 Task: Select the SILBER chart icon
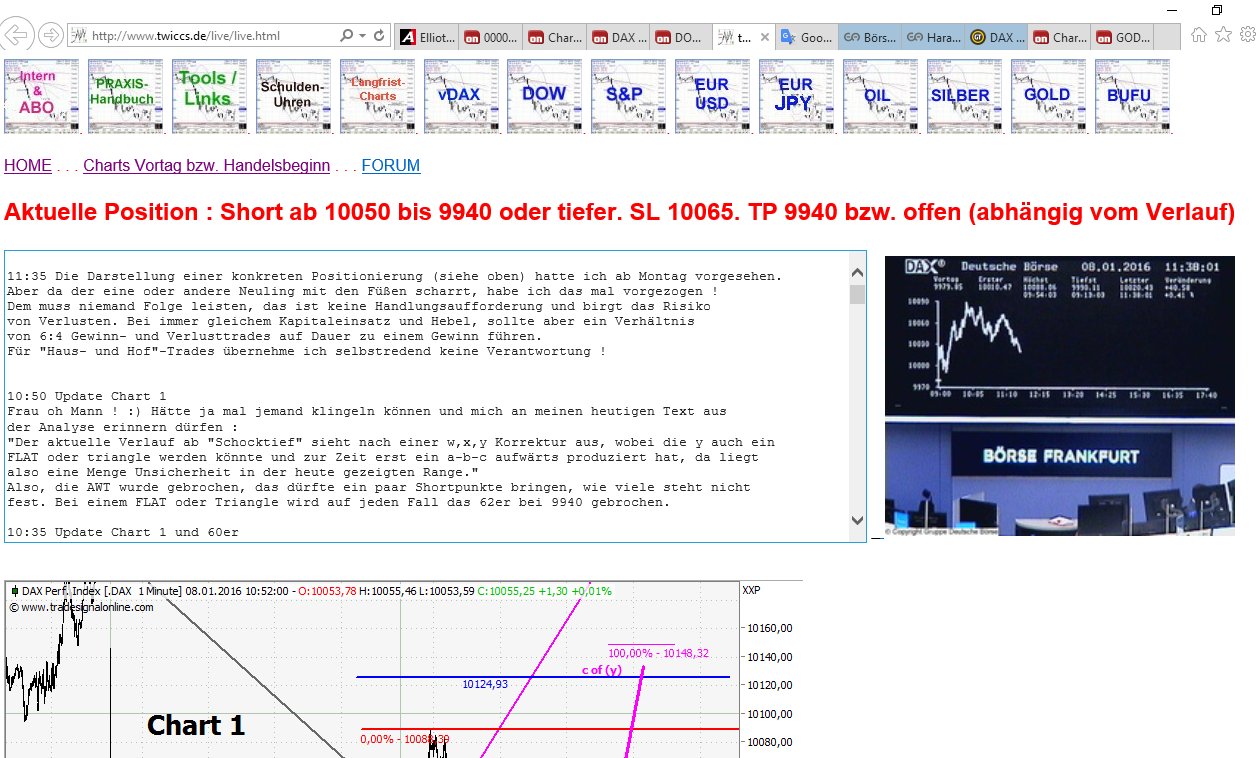(962, 95)
